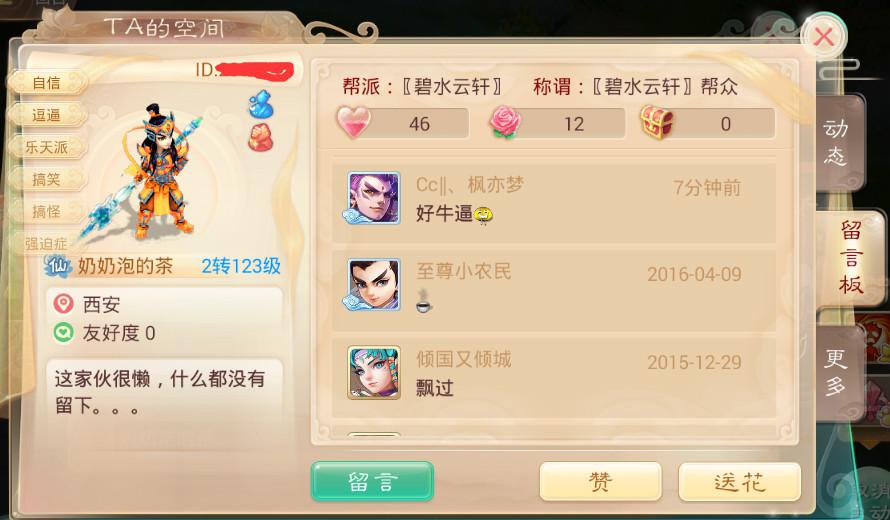Select the 自信 personality tag
Image resolution: width=890 pixels, height=520 pixels.
tap(48, 83)
